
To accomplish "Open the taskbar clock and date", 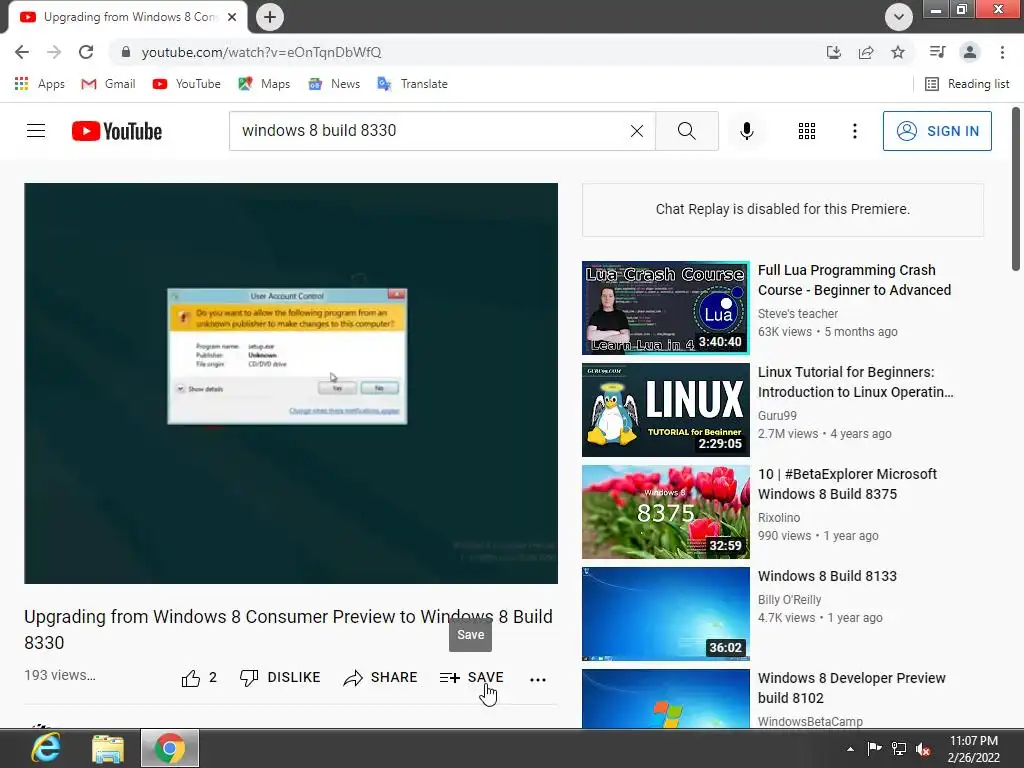I will pyautogui.click(x=974, y=749).
